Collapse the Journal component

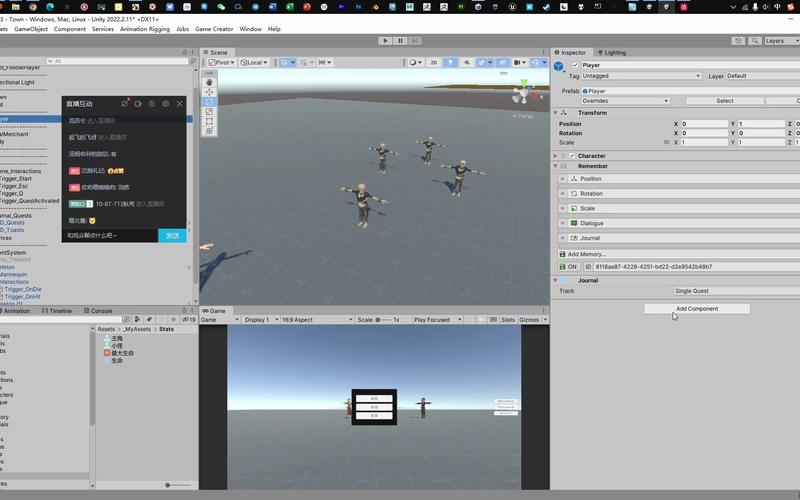(x=555, y=281)
